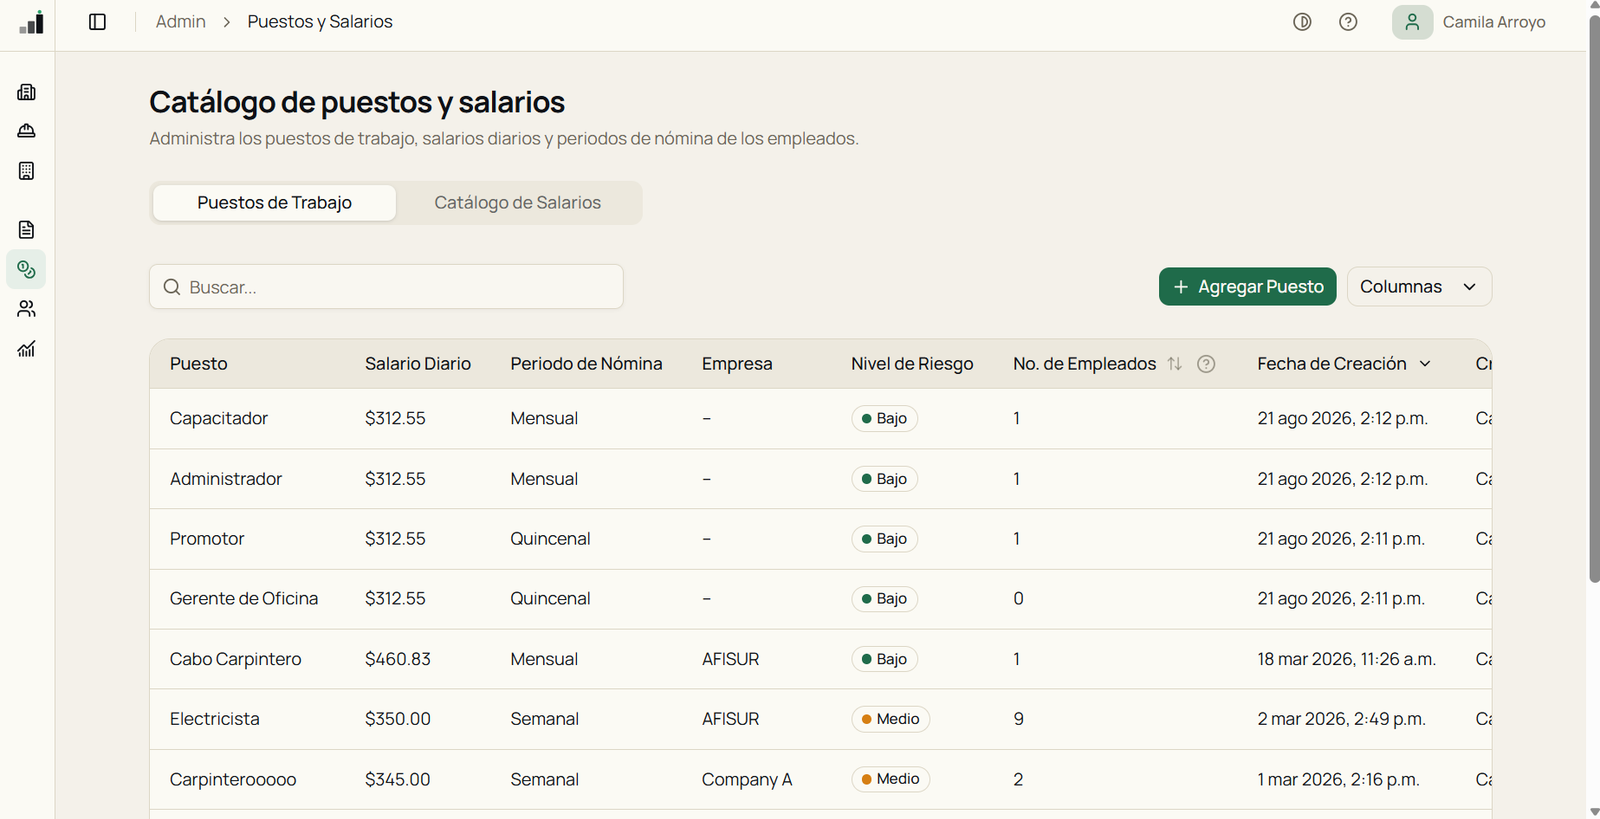Viewport: 1600px width, 819px height.
Task: Open the analytics chart sidebar icon
Action: 27,349
